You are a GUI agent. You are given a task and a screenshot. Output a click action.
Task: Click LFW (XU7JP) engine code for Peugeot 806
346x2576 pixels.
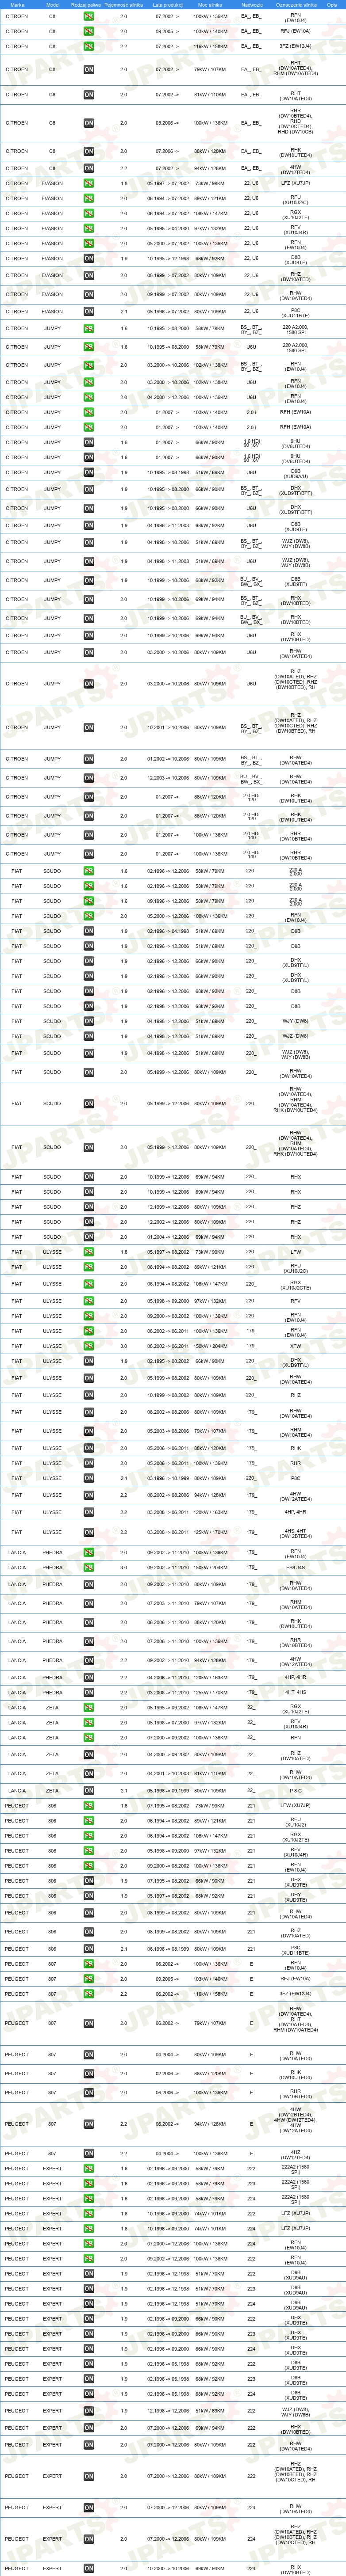pos(296,1806)
